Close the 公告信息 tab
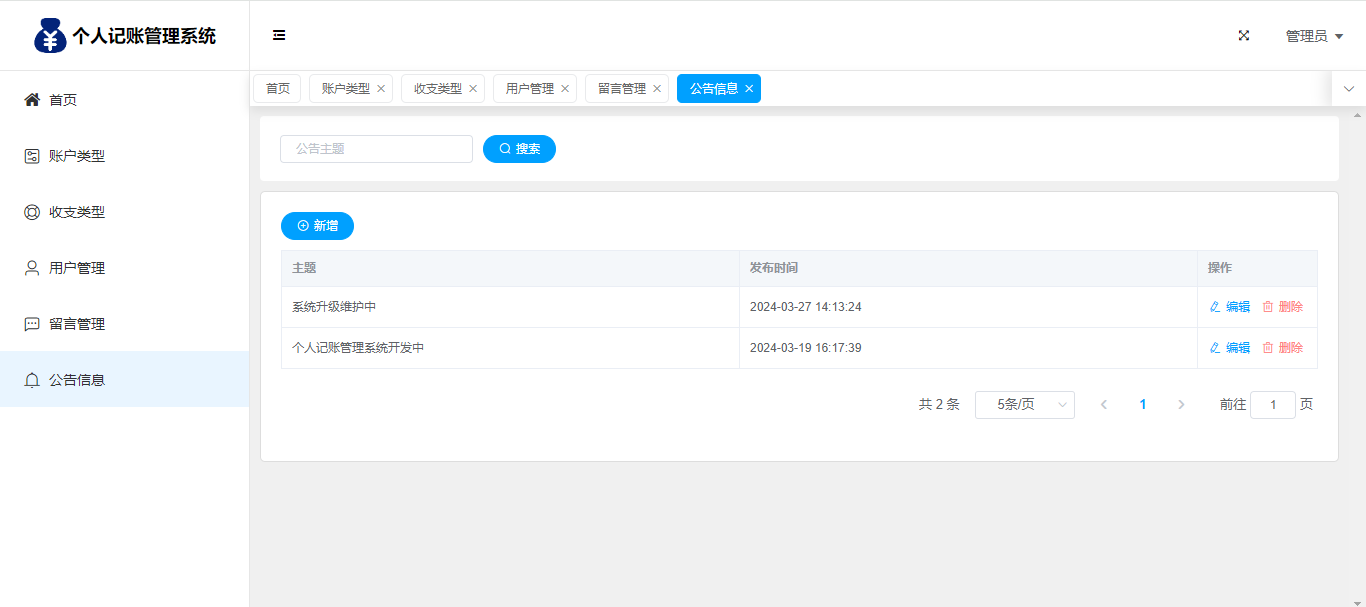 point(749,89)
